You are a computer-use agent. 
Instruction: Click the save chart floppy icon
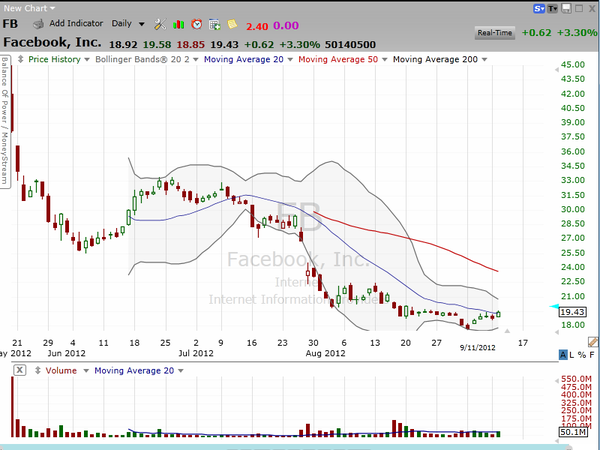[x=566, y=8]
